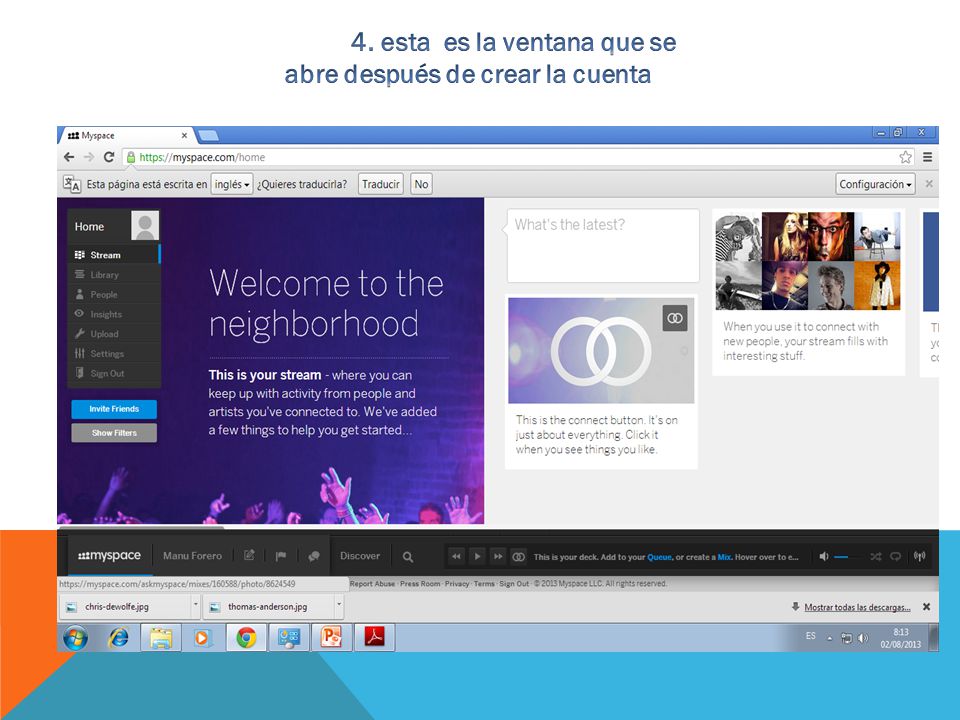
Task: Reload the Myspace page
Action: (x=109, y=157)
